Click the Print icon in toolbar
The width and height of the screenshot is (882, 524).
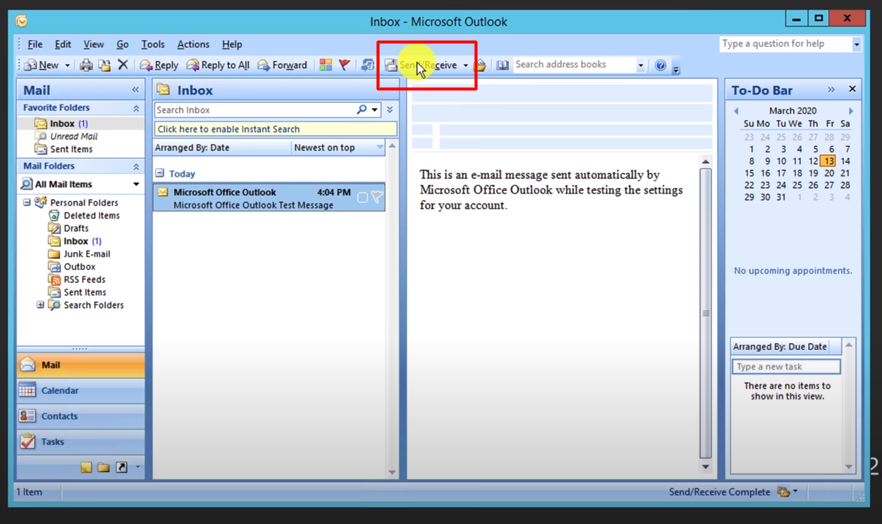86,65
